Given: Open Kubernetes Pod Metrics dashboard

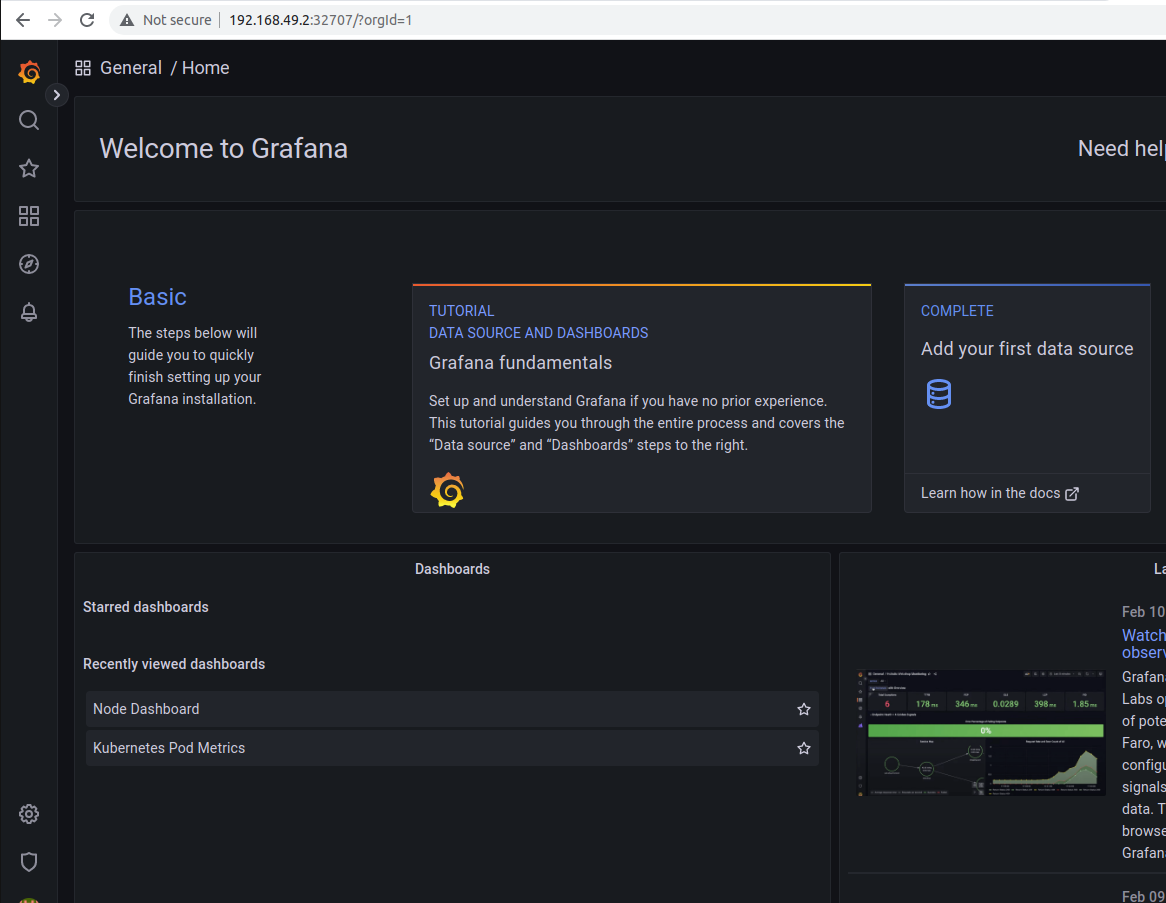Looking at the screenshot, I should 452,748.
